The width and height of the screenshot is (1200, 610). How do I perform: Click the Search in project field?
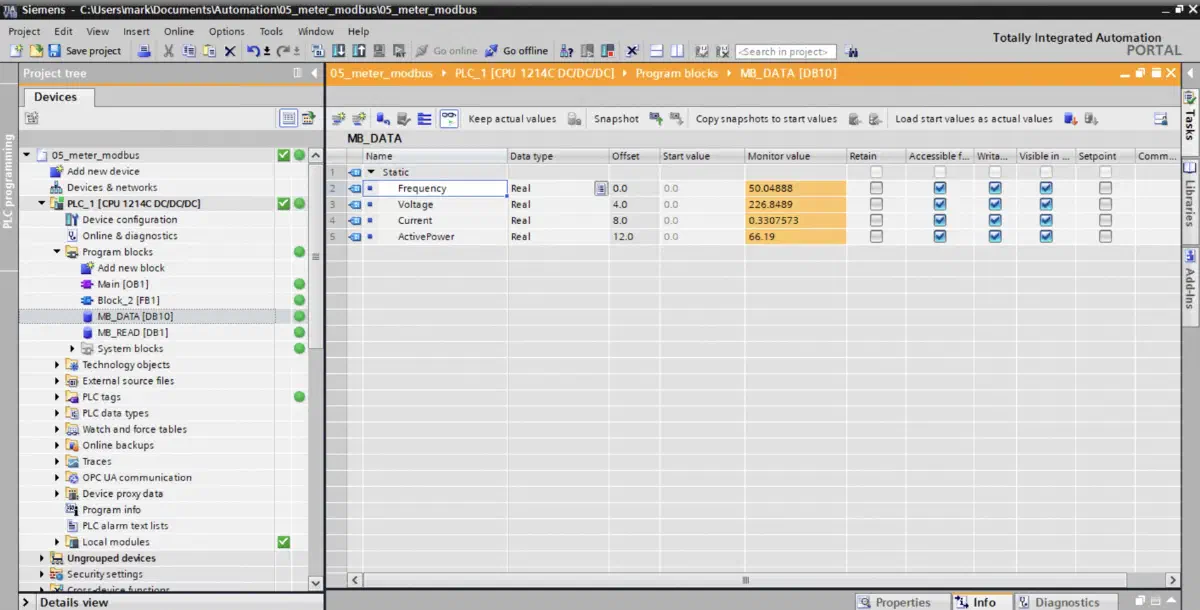[786, 51]
